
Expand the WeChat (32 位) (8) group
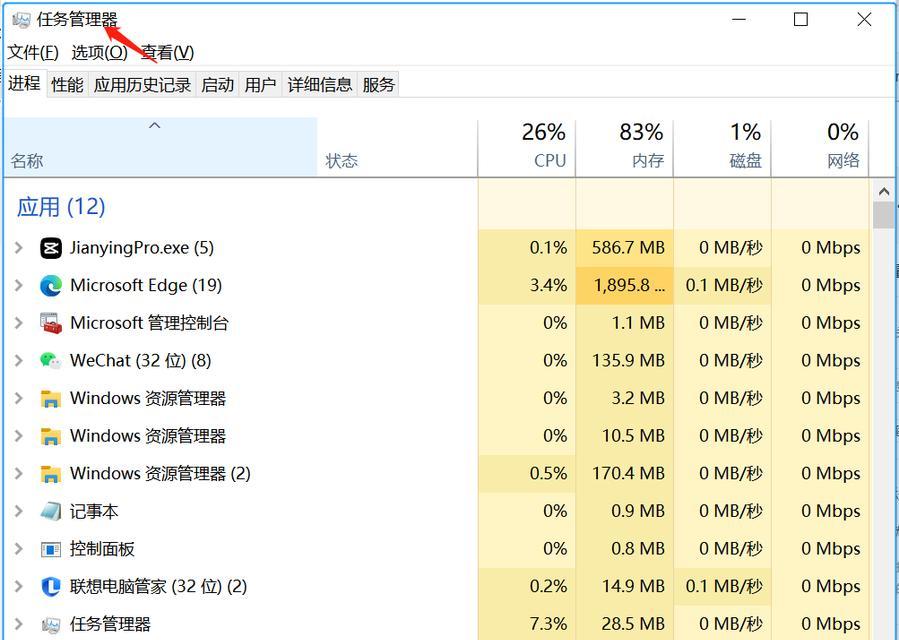coord(18,361)
